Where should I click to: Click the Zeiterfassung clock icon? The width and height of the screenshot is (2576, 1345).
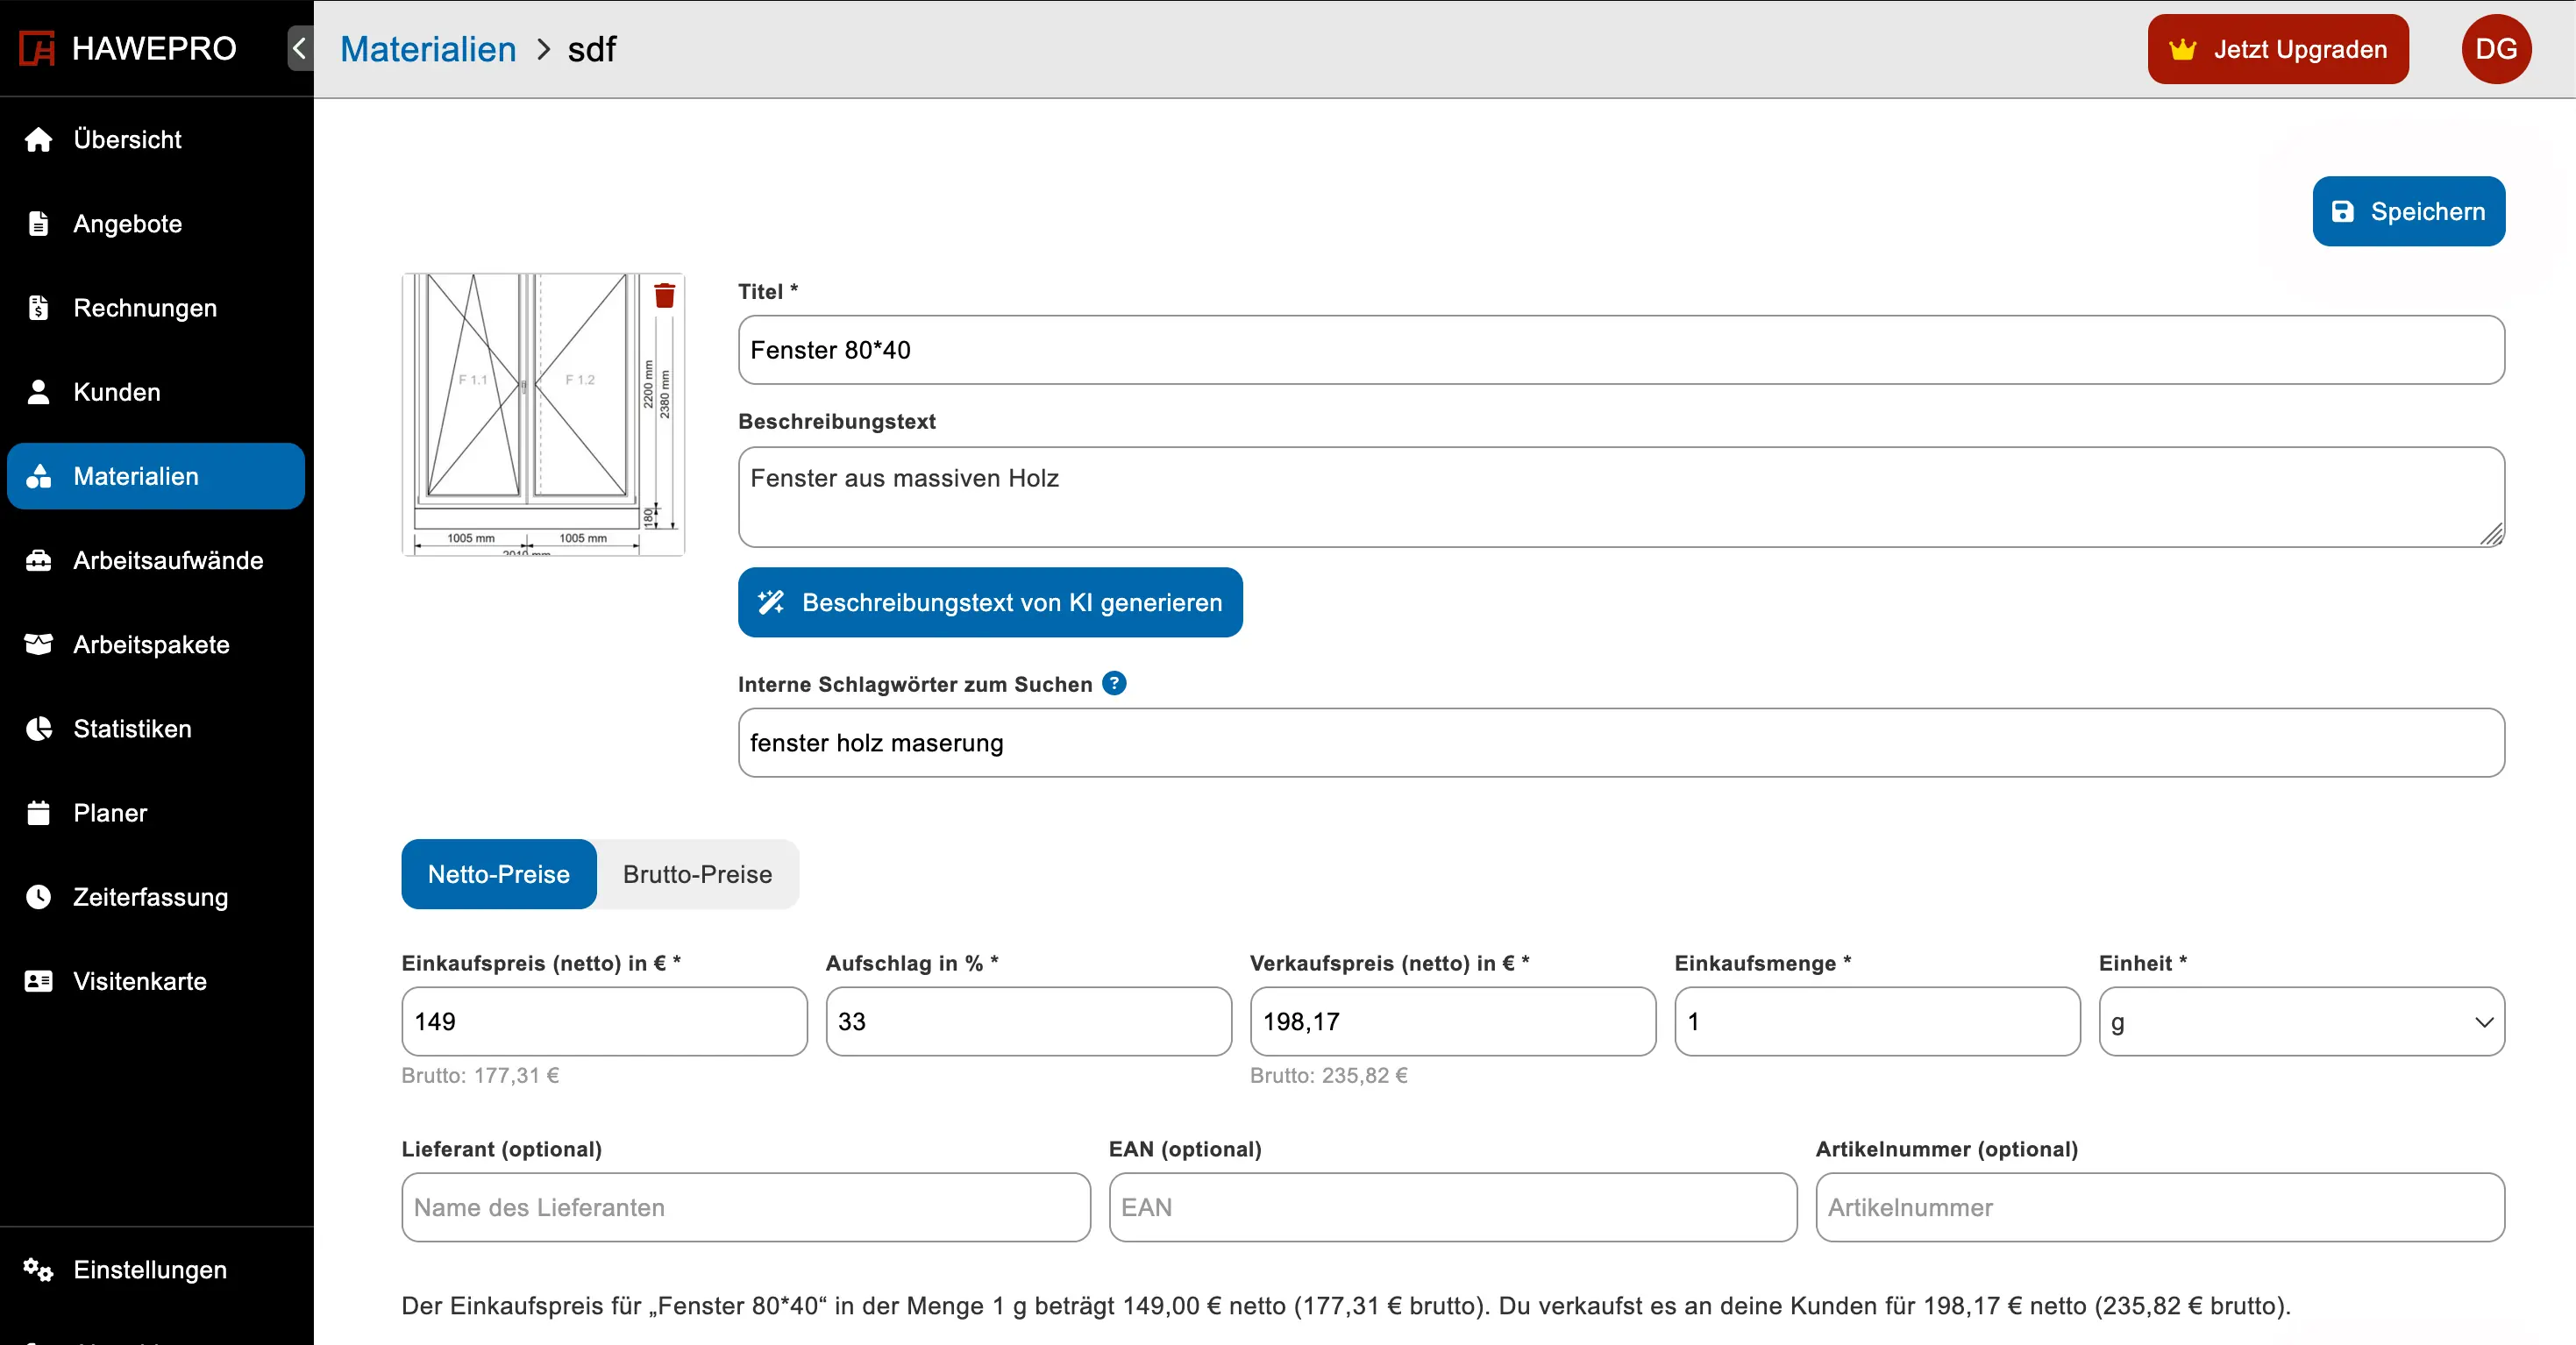point(38,896)
